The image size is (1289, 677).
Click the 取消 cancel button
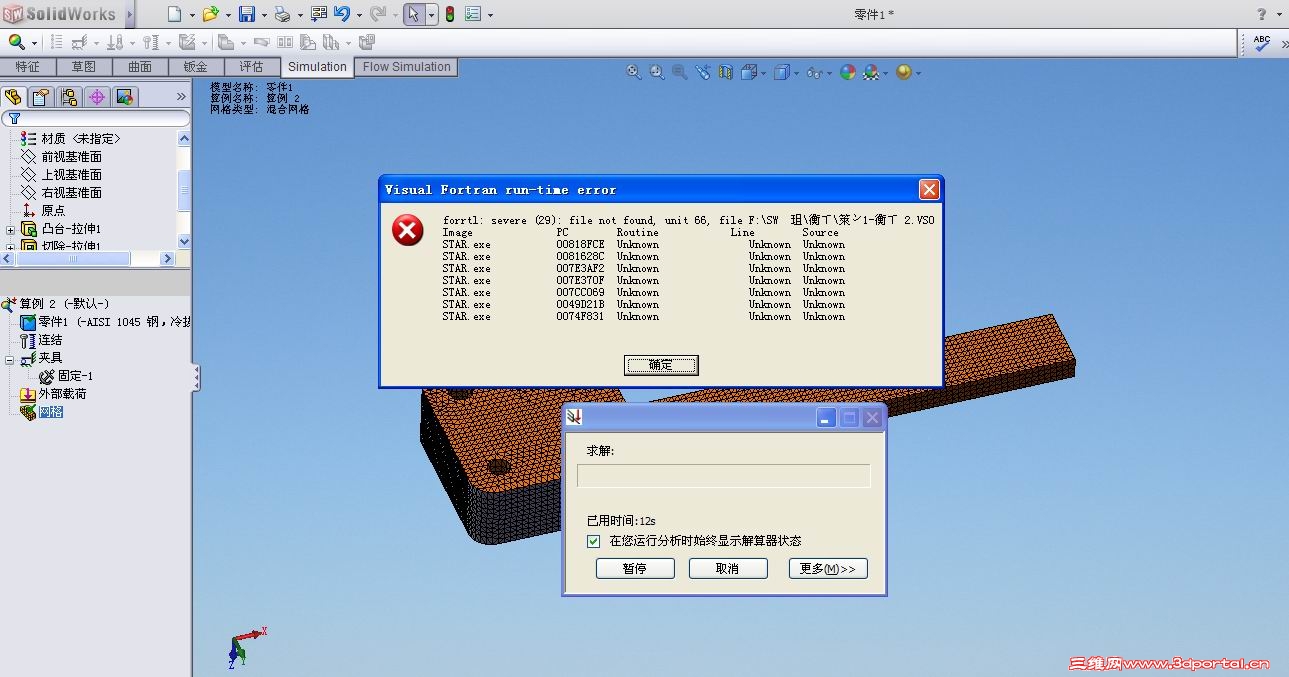click(728, 568)
